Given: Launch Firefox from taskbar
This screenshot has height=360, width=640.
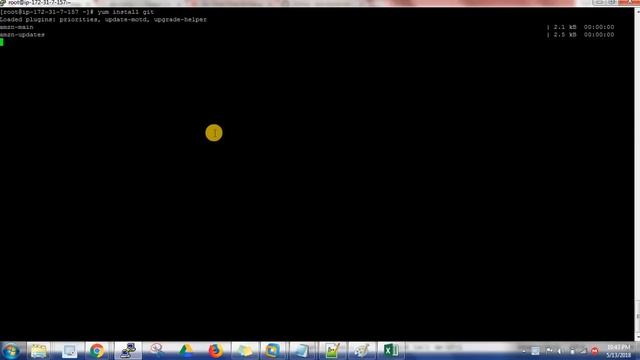Looking at the screenshot, I should [216, 351].
